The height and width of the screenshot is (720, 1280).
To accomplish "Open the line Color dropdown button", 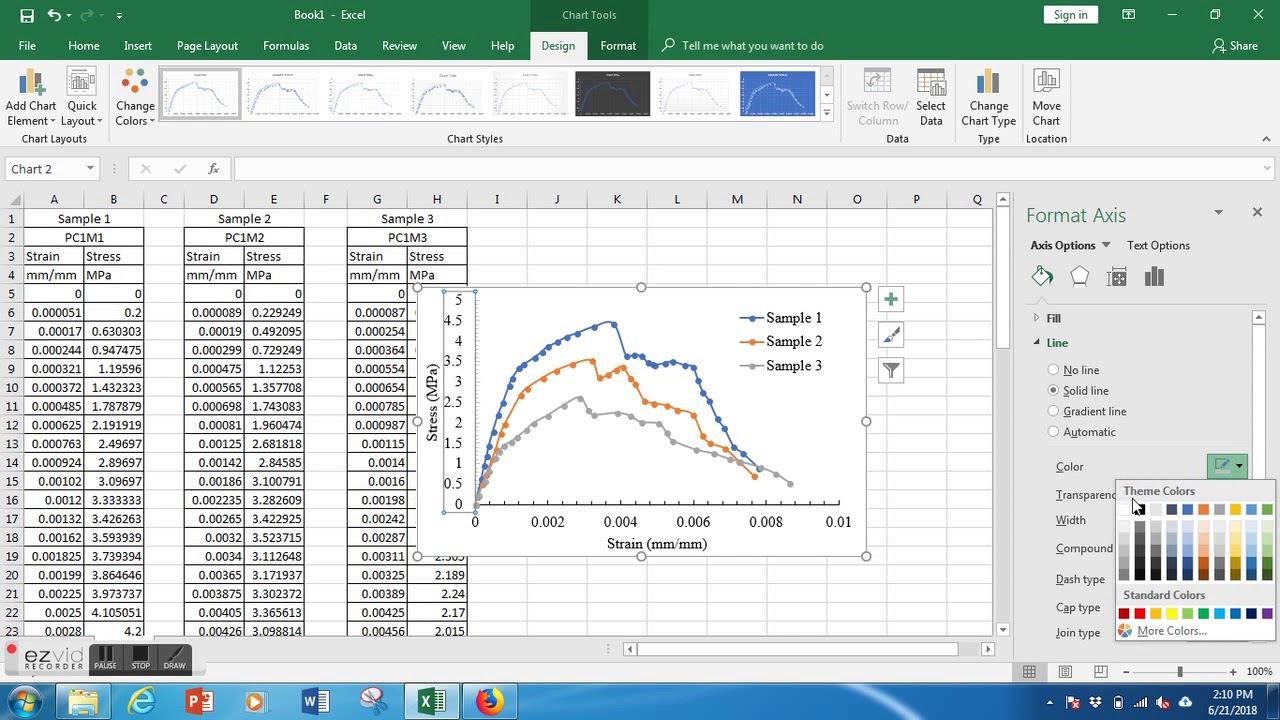I will pyautogui.click(x=1227, y=466).
